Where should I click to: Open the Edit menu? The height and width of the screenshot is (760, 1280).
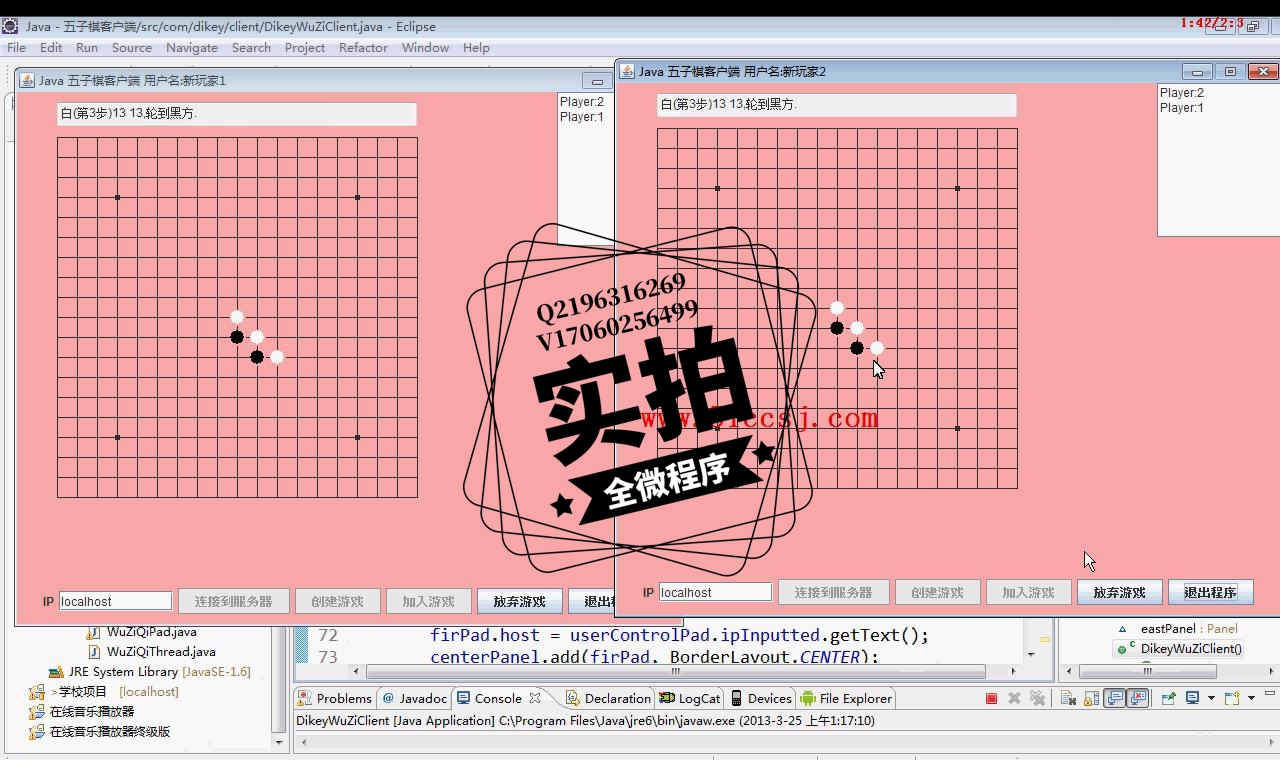click(x=51, y=47)
